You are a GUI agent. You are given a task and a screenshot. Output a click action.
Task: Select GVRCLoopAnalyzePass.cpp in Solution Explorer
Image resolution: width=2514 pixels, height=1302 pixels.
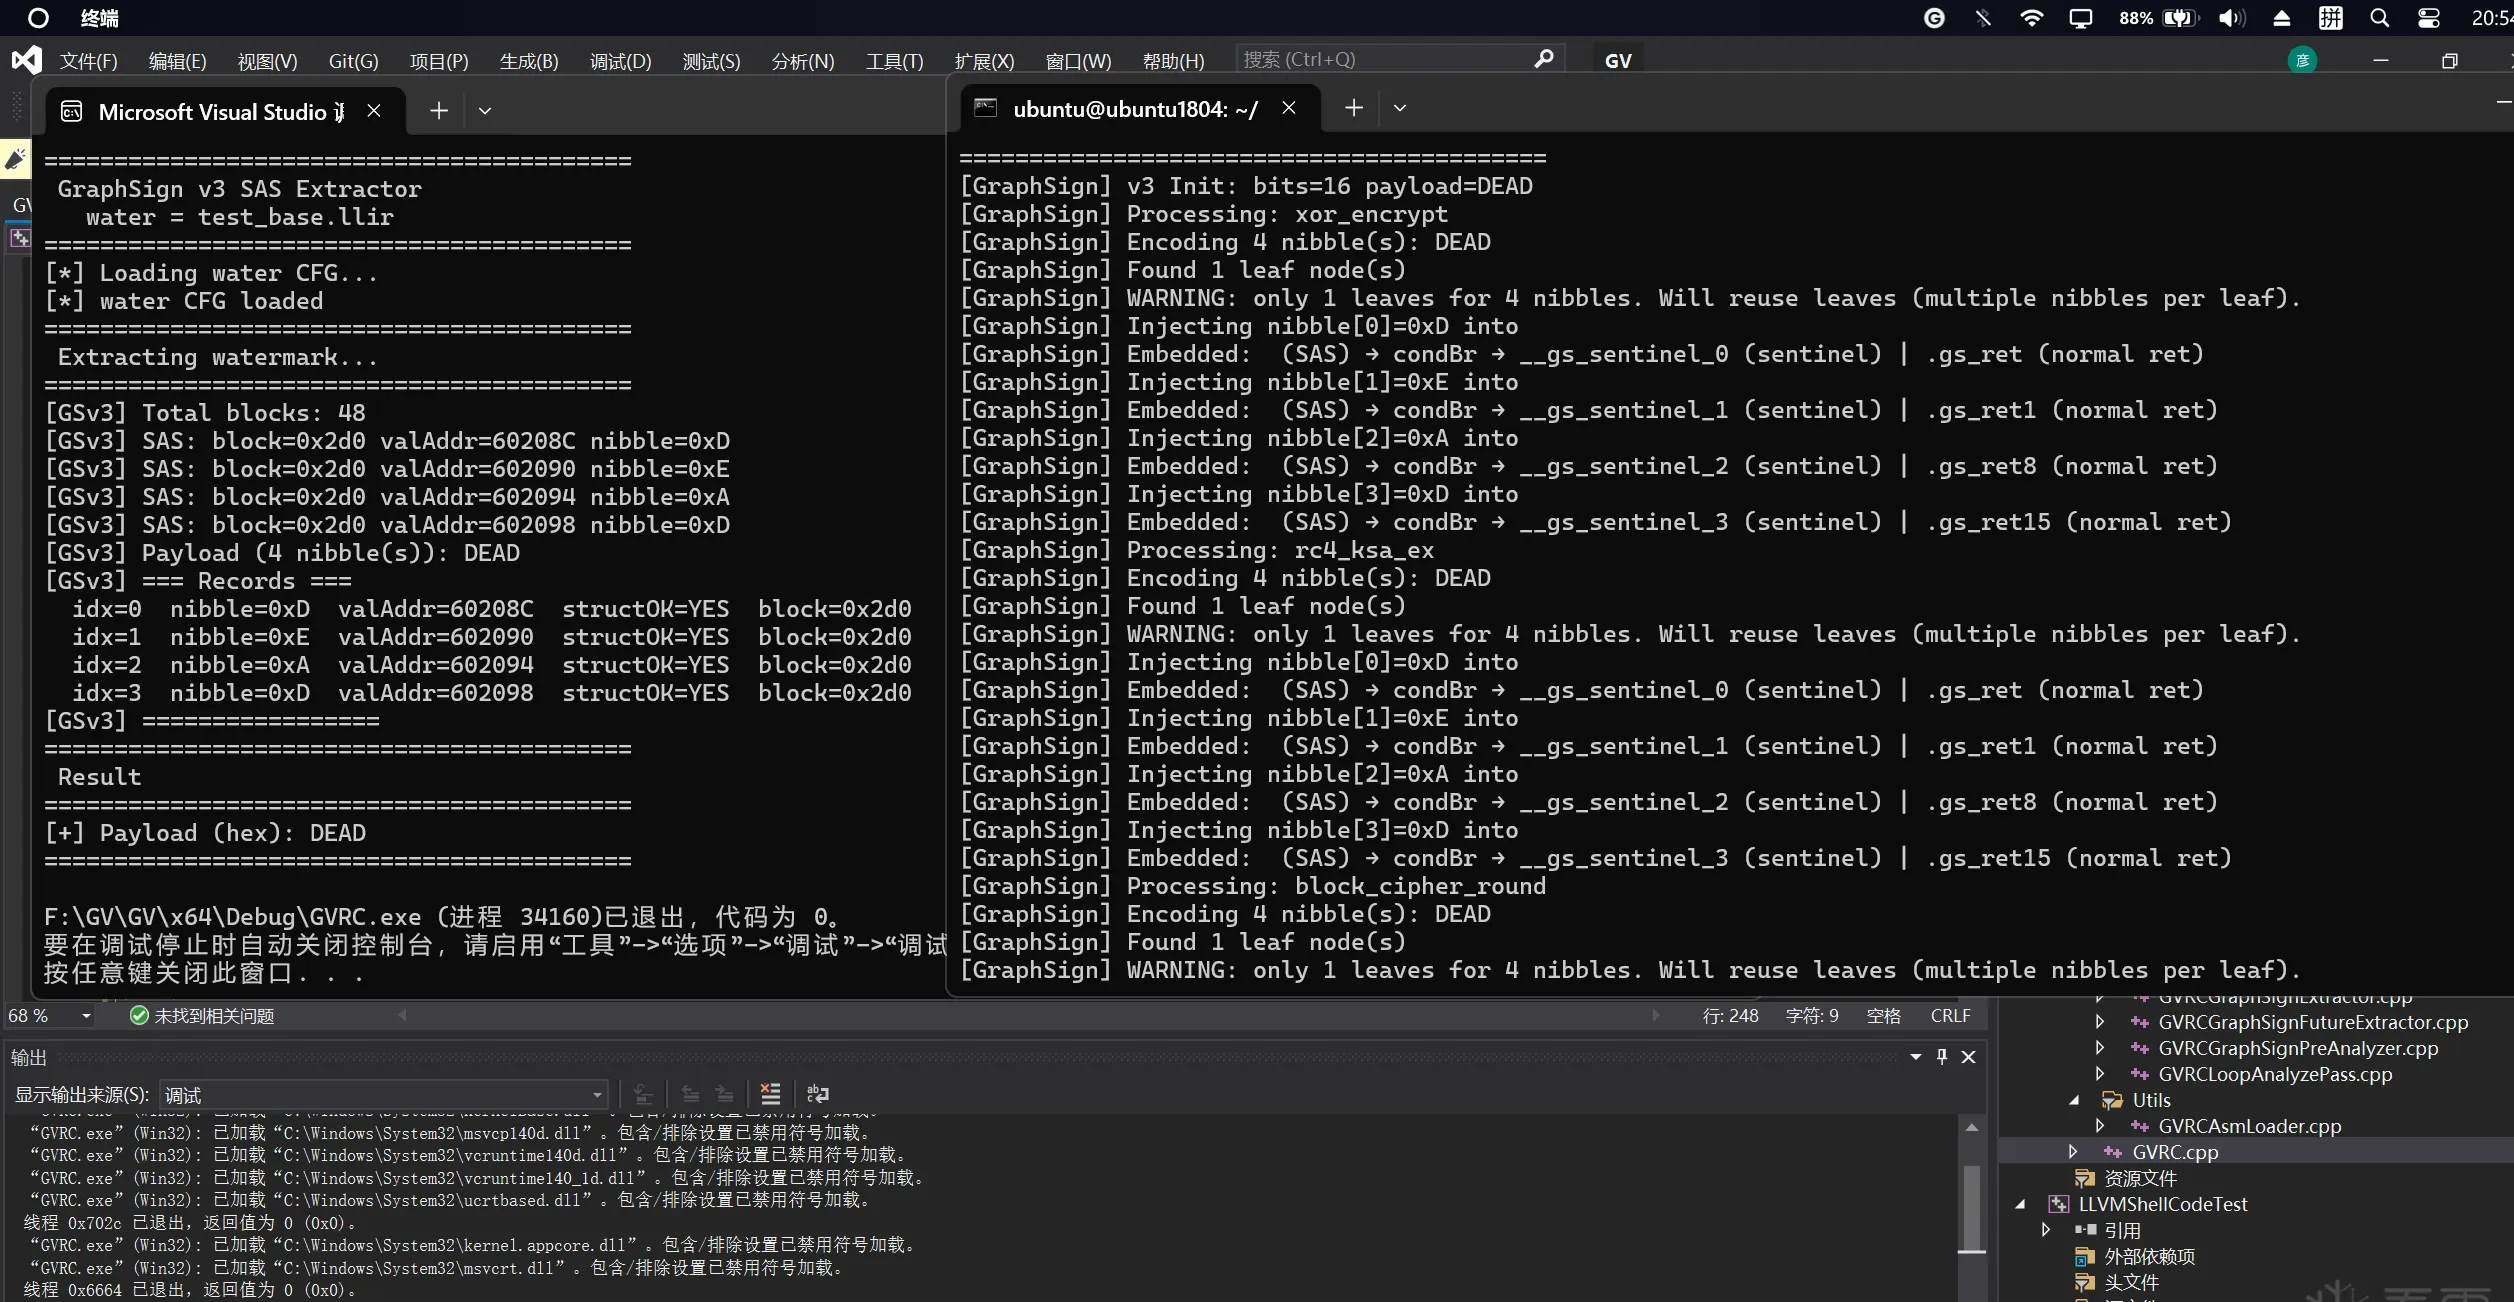pyautogui.click(x=2275, y=1074)
